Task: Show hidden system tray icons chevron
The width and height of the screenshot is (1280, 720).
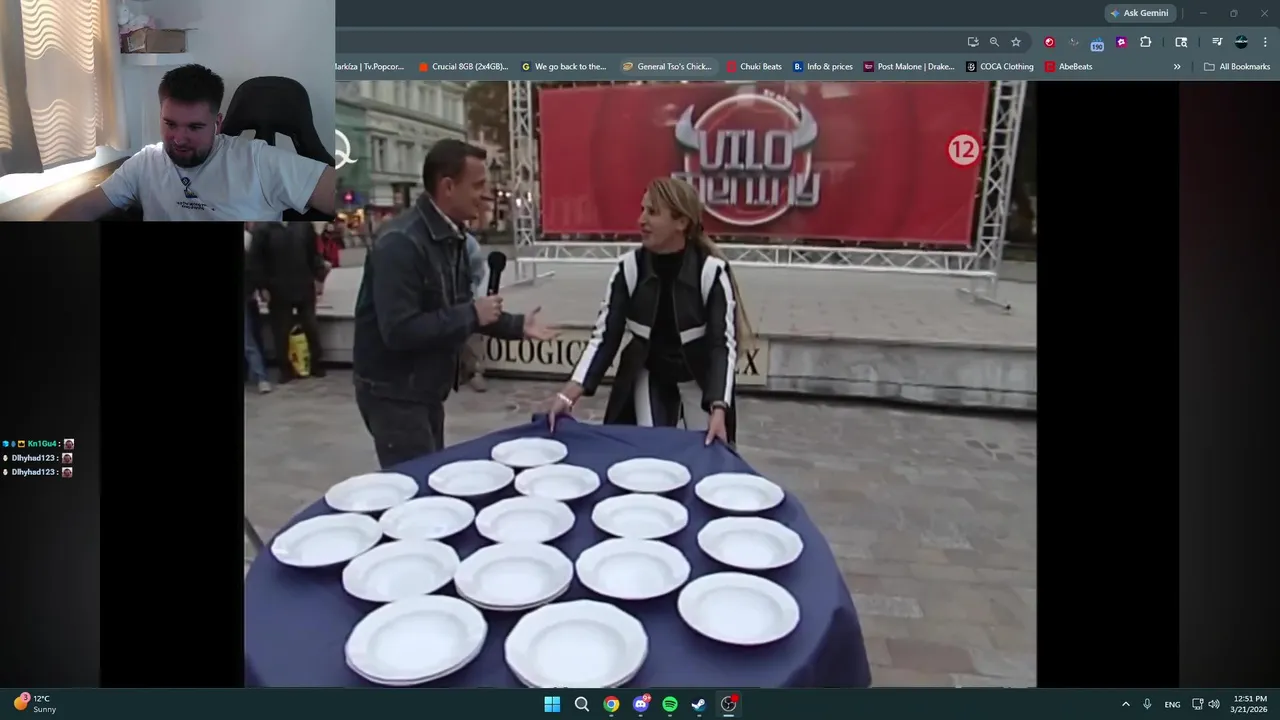Action: click(x=1125, y=704)
